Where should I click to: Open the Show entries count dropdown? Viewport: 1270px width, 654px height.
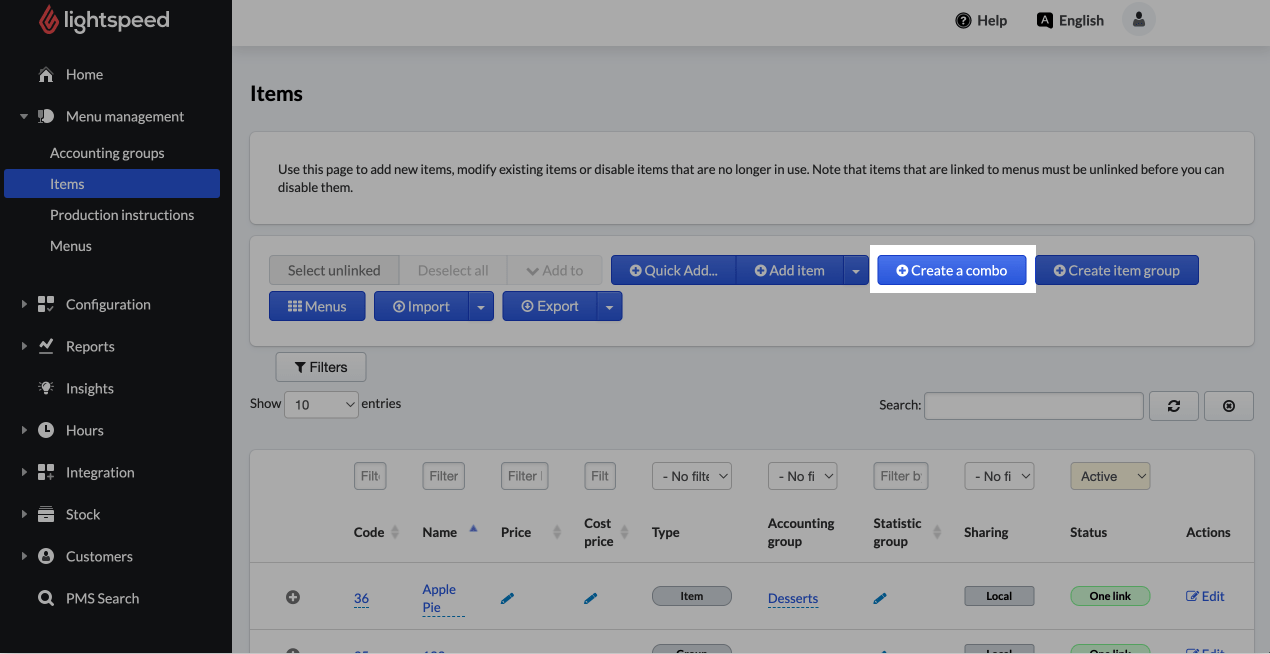(321, 405)
